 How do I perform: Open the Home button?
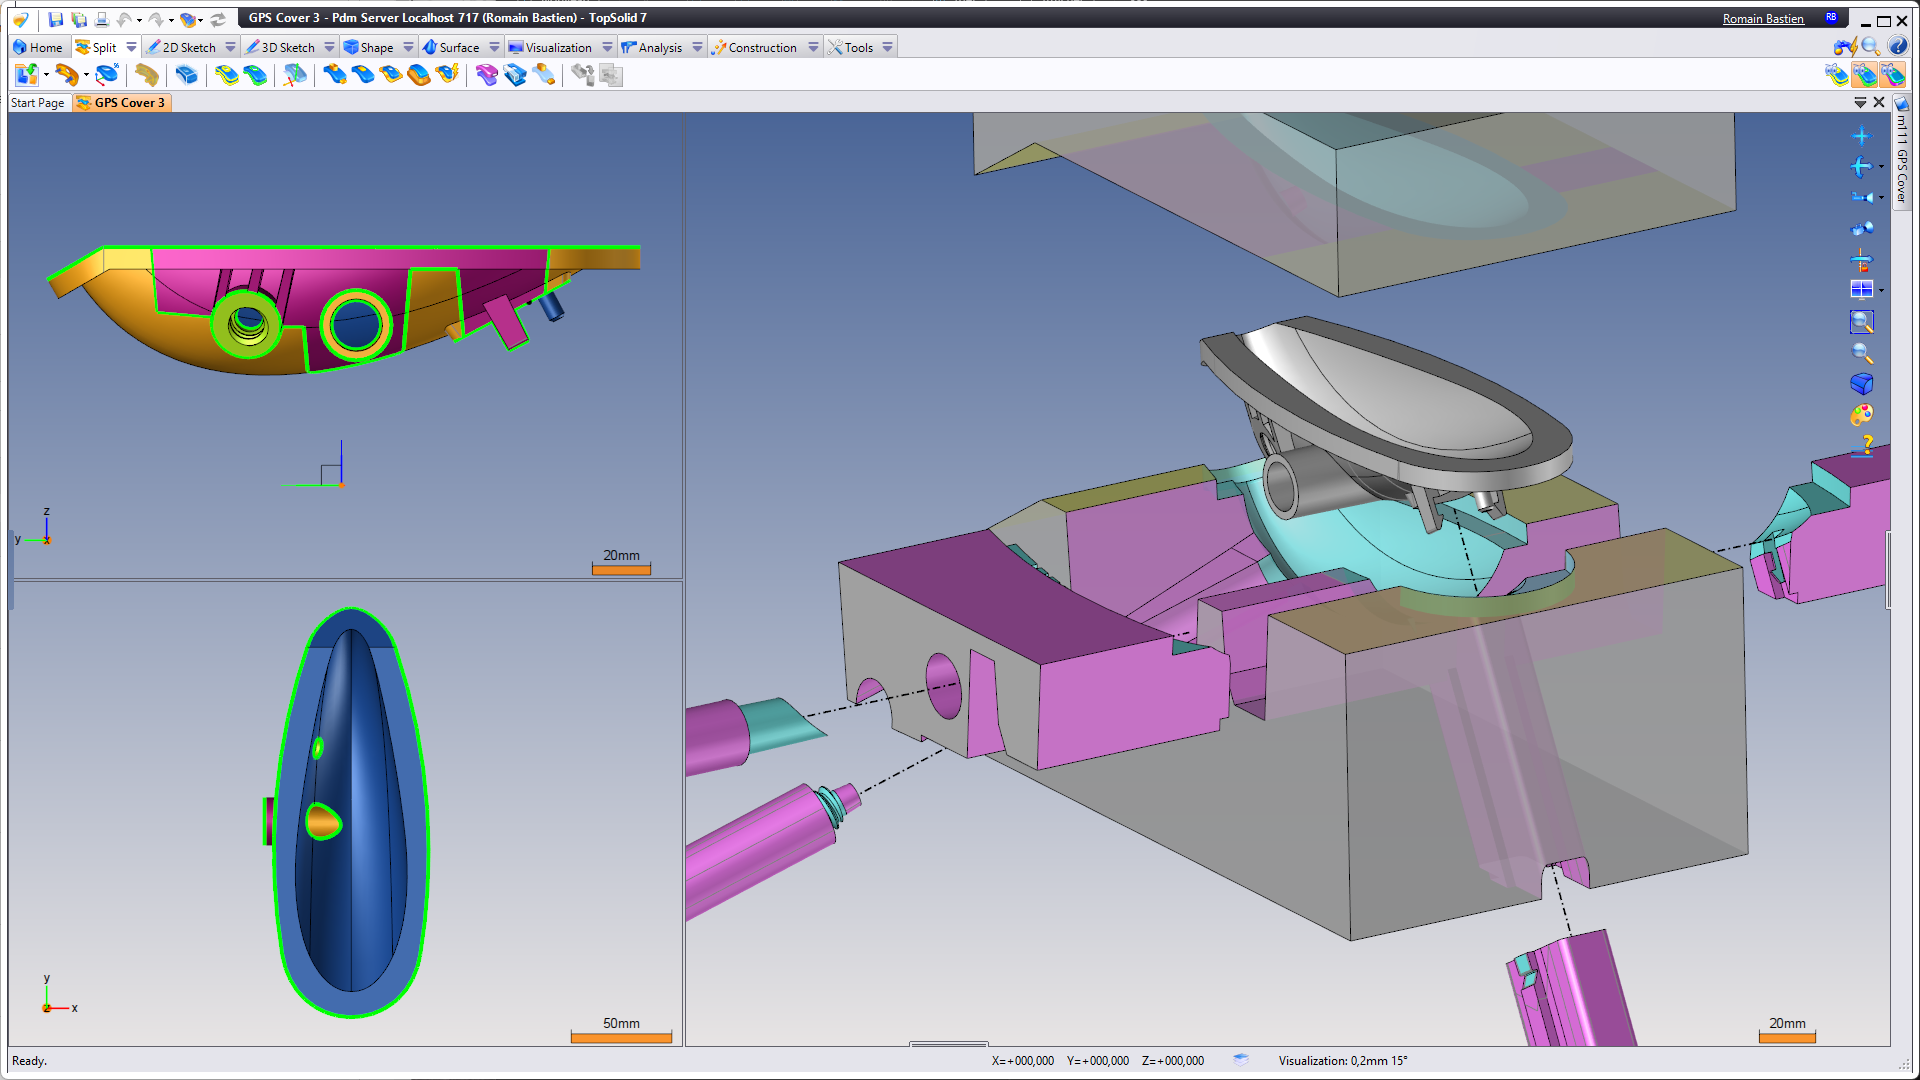(x=38, y=47)
